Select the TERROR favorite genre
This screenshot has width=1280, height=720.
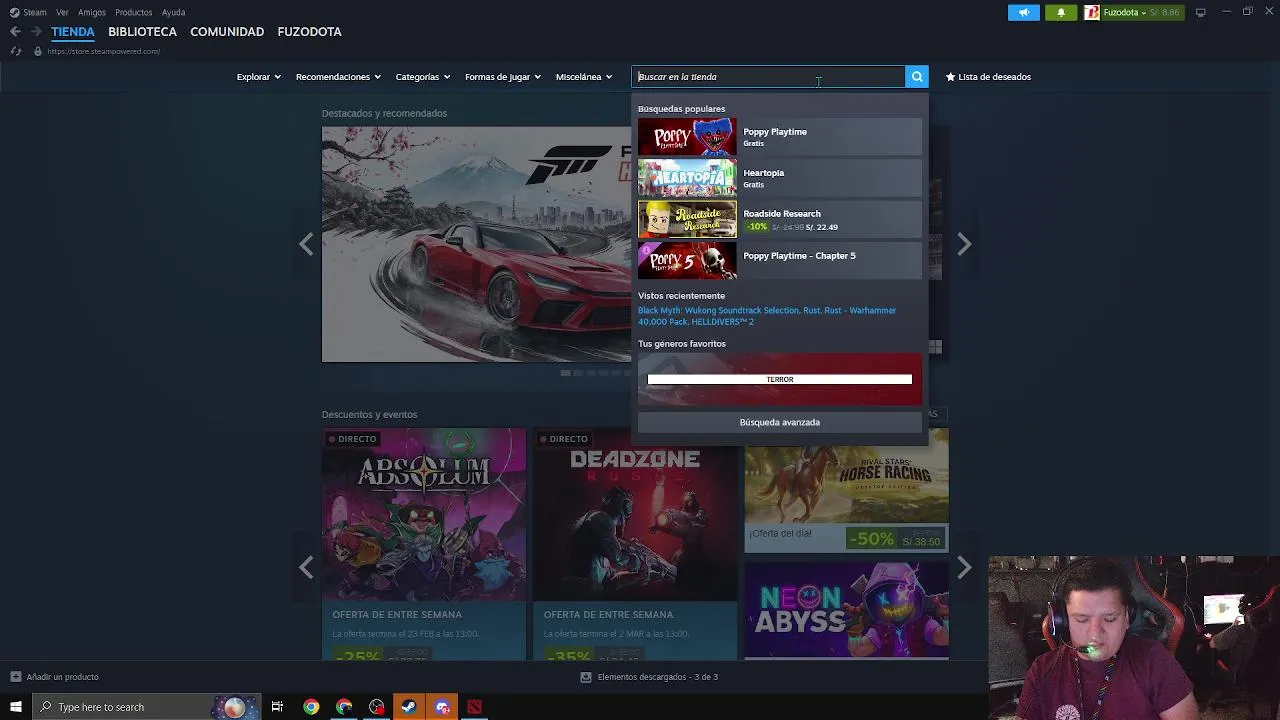click(780, 379)
